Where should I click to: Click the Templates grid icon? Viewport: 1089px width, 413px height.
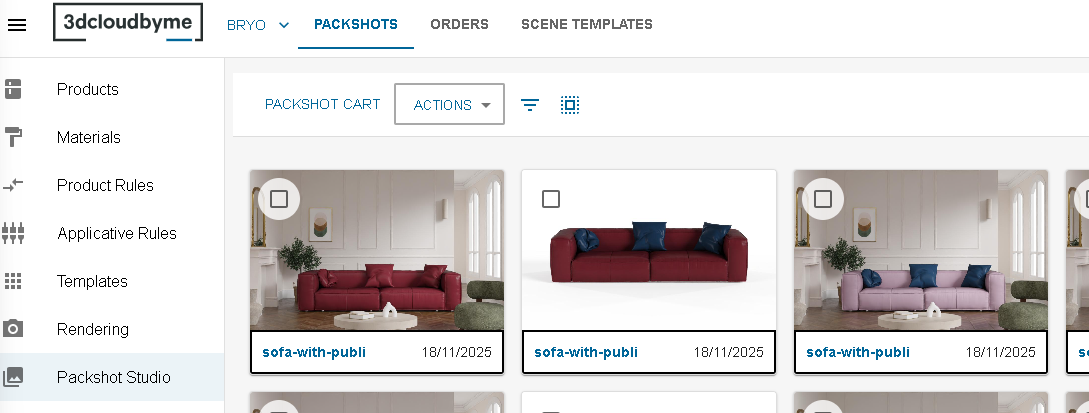pyautogui.click(x=14, y=281)
